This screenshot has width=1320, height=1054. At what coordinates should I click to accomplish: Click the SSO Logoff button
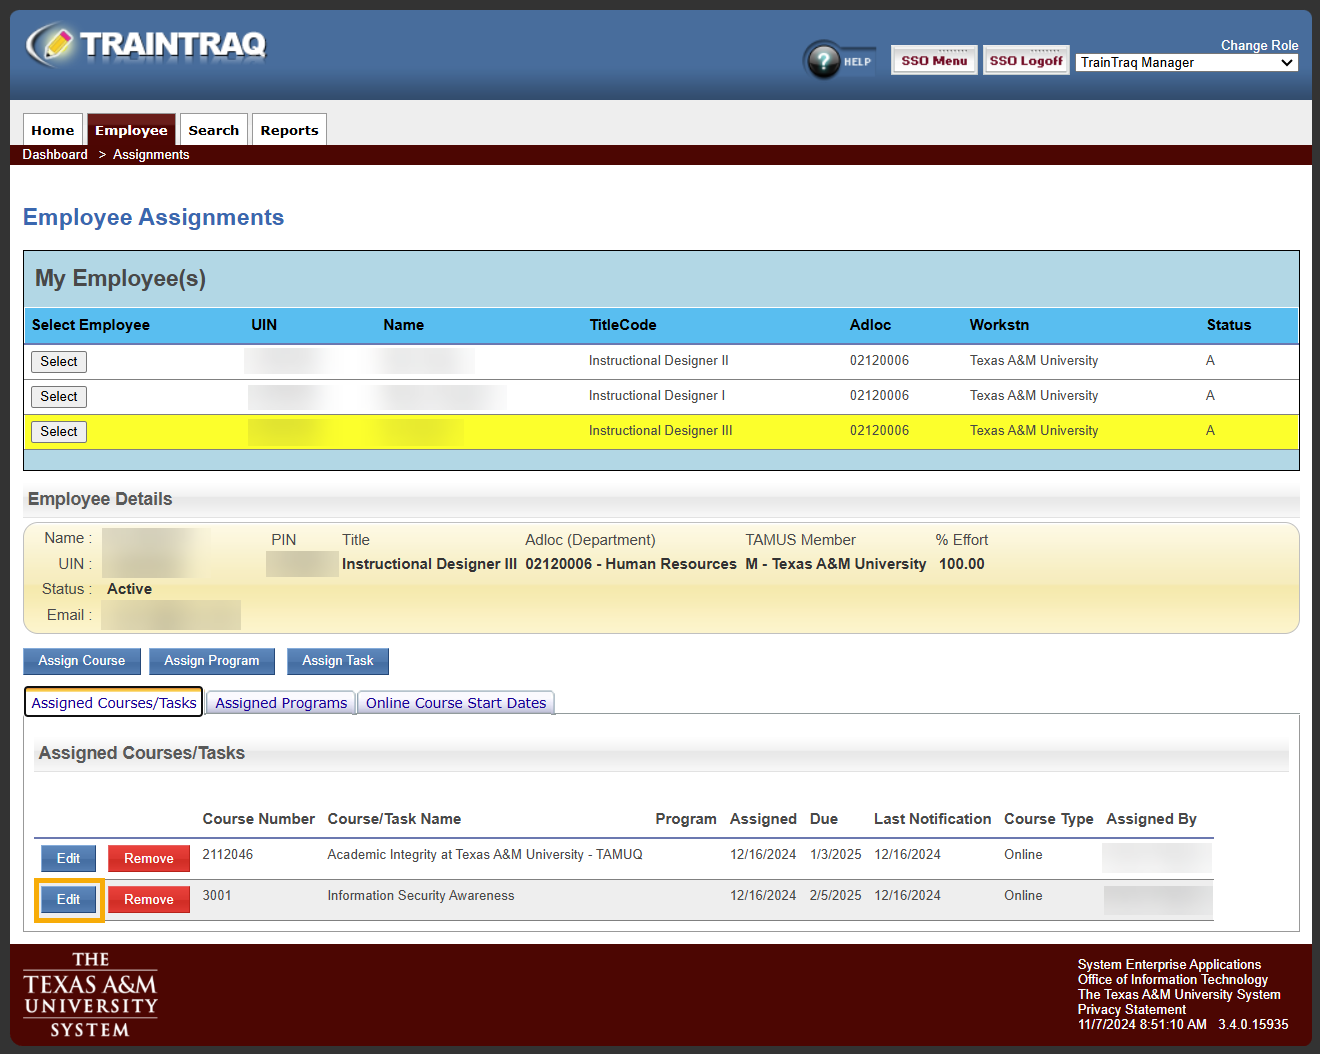tap(1025, 59)
